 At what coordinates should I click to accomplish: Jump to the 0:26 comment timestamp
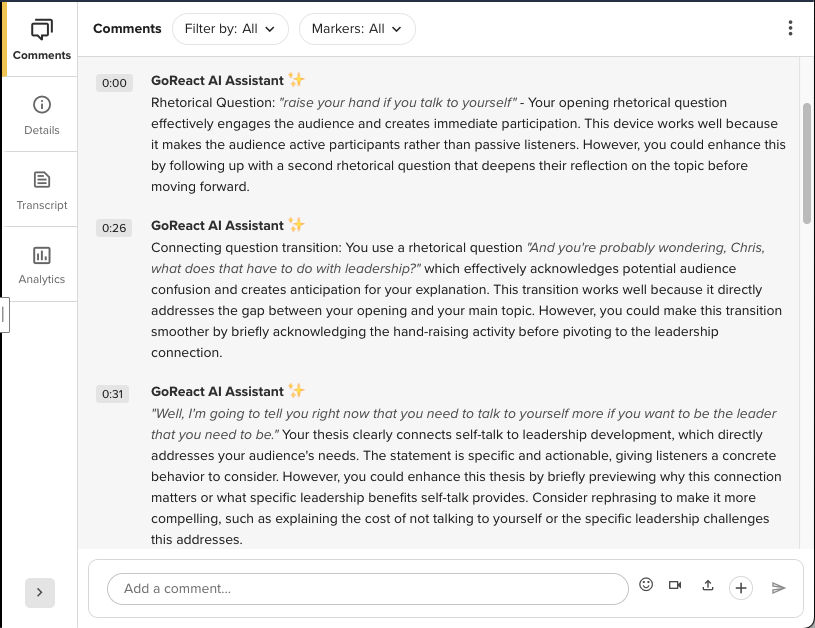tap(114, 227)
